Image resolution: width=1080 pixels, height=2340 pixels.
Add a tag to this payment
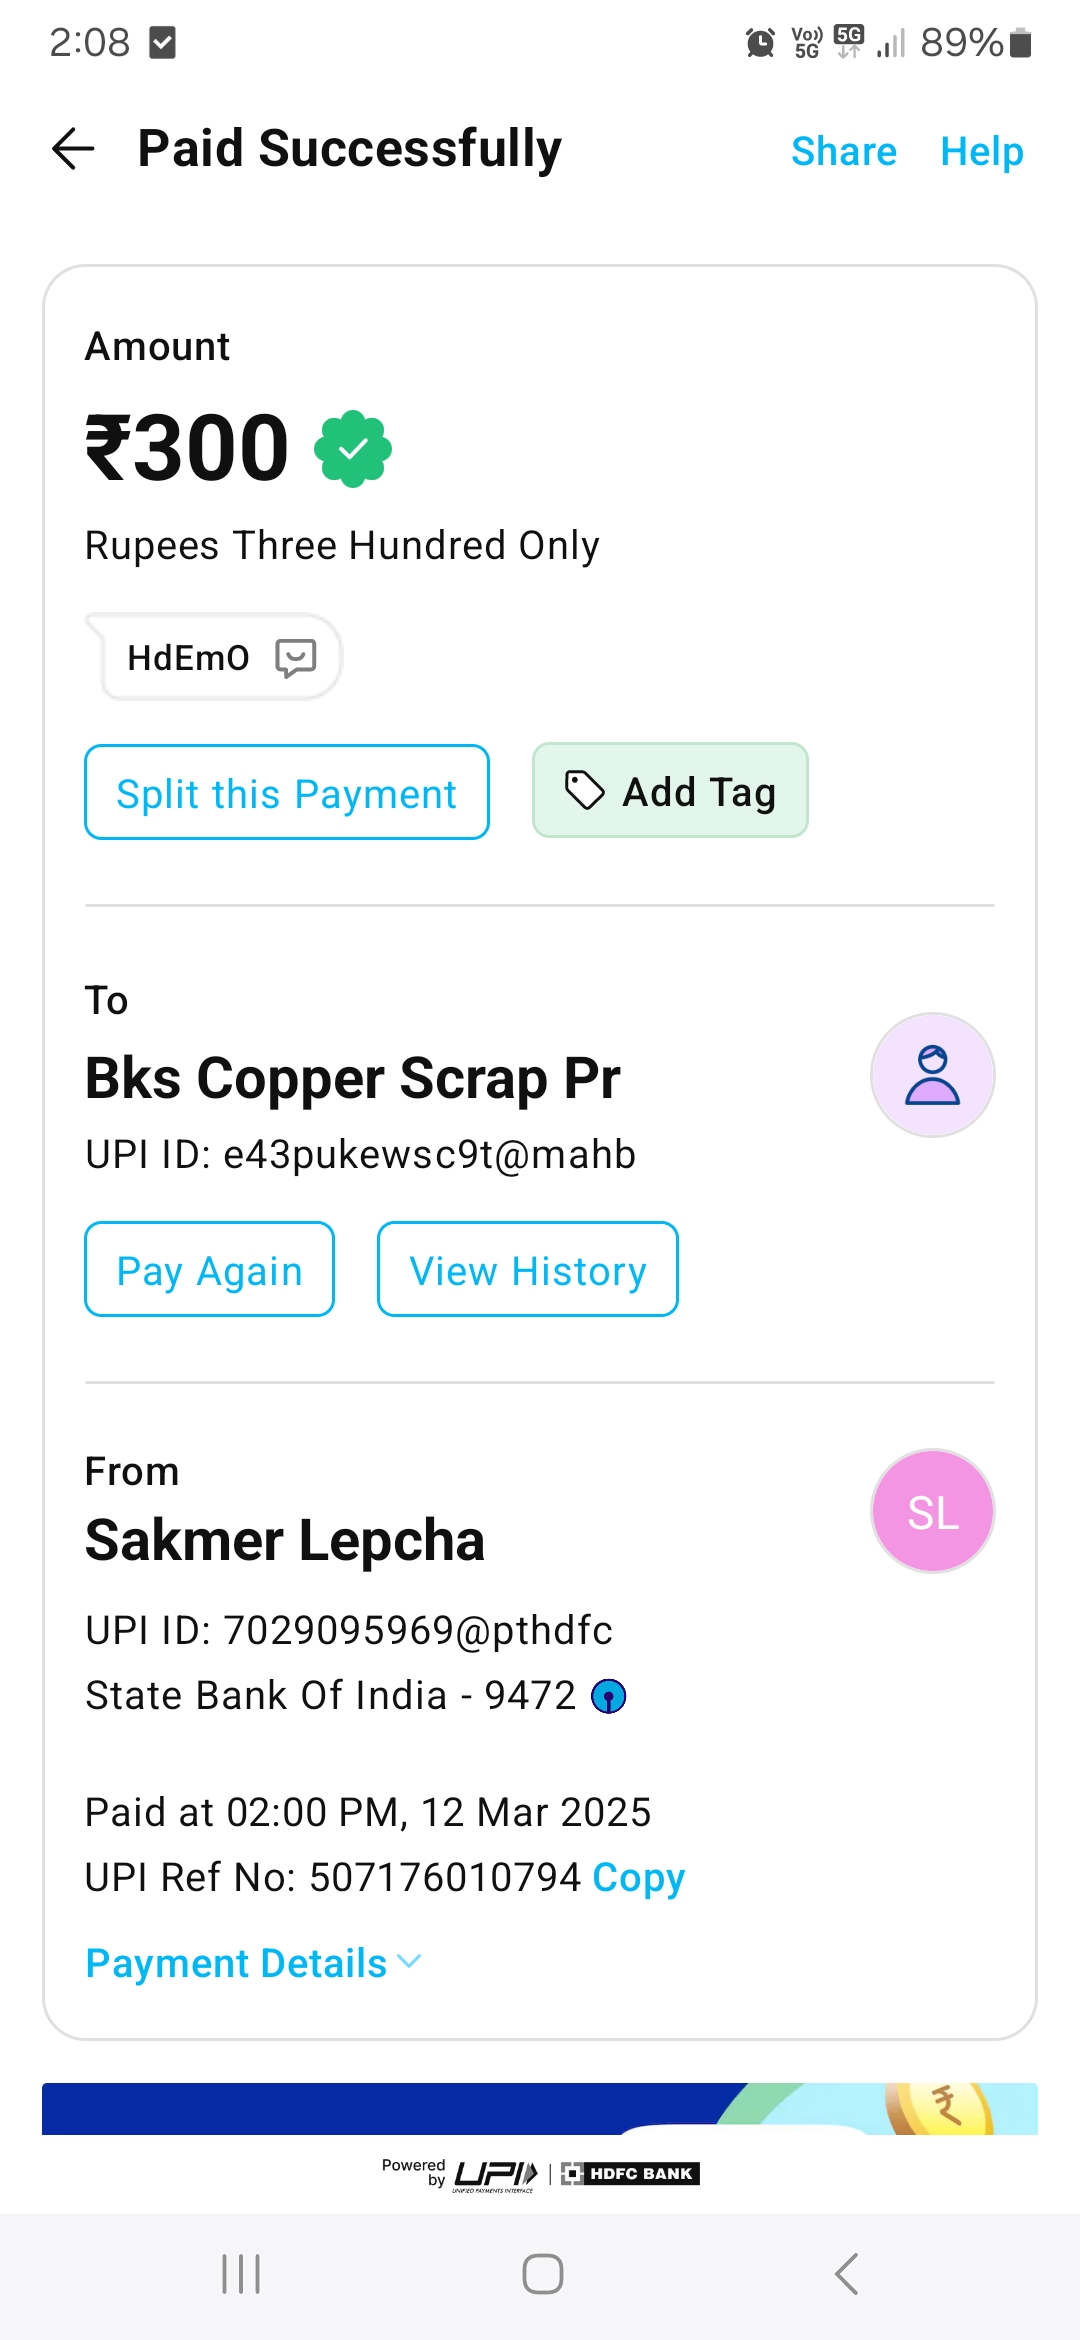point(670,791)
